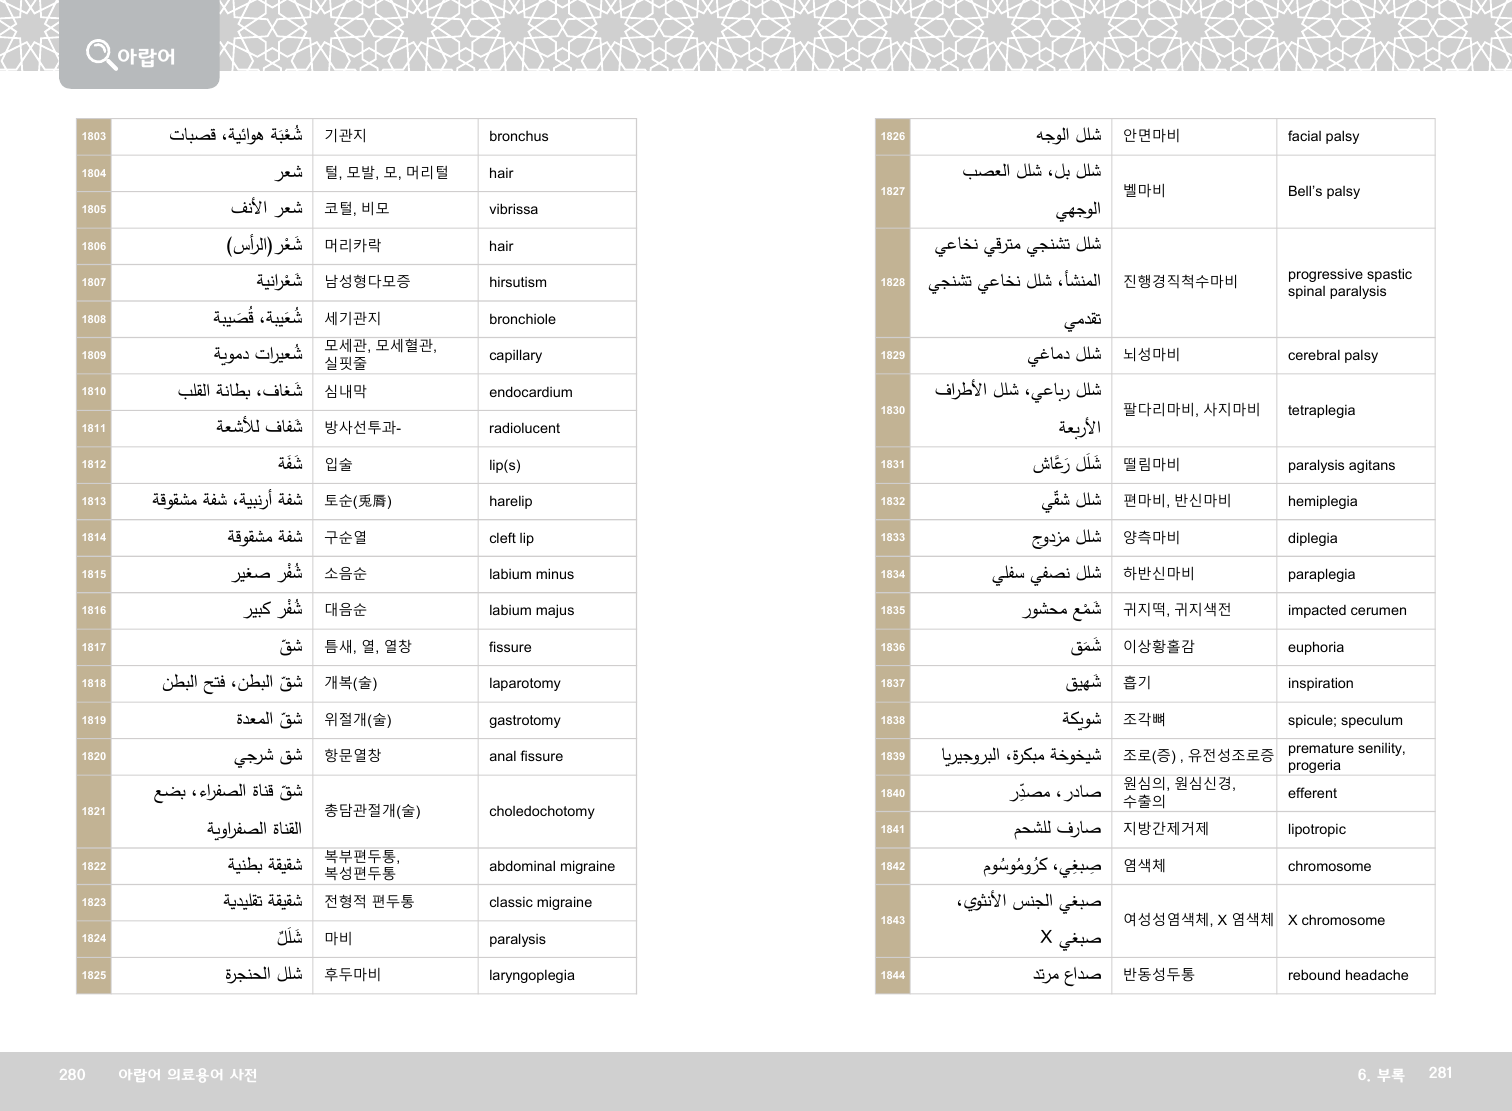Click the 'rebound headache' entry
Screen dimensions: 1512x1111
(x=1347, y=975)
